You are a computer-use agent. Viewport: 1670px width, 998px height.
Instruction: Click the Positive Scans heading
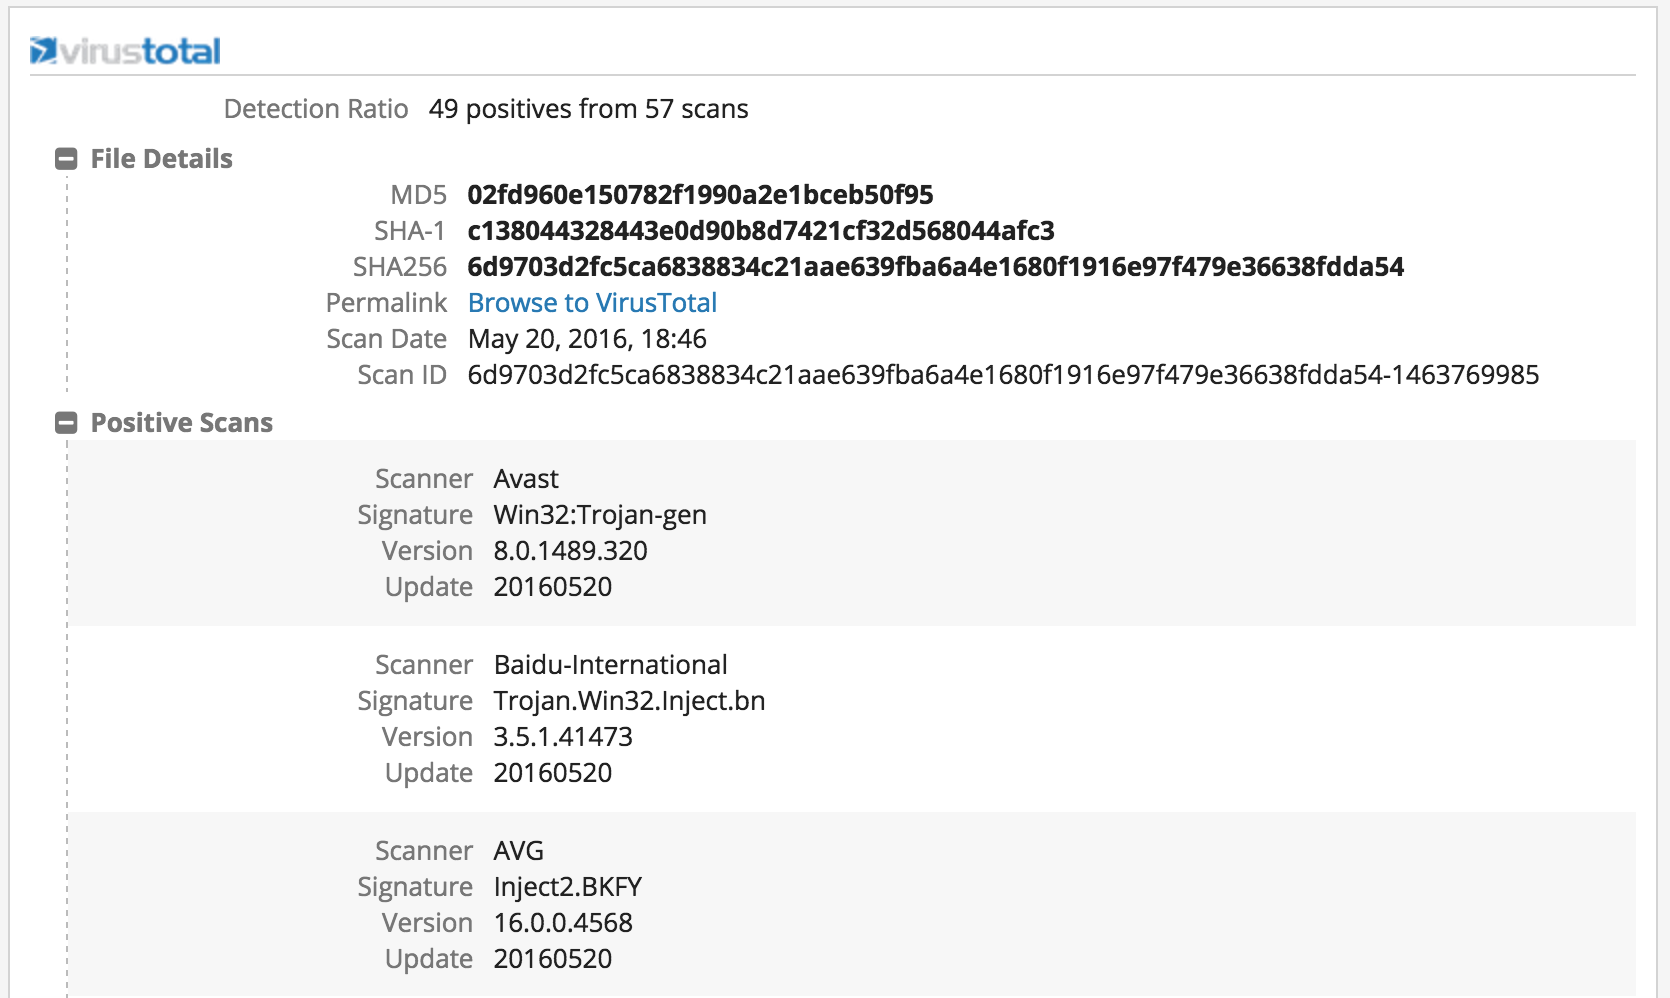click(181, 423)
